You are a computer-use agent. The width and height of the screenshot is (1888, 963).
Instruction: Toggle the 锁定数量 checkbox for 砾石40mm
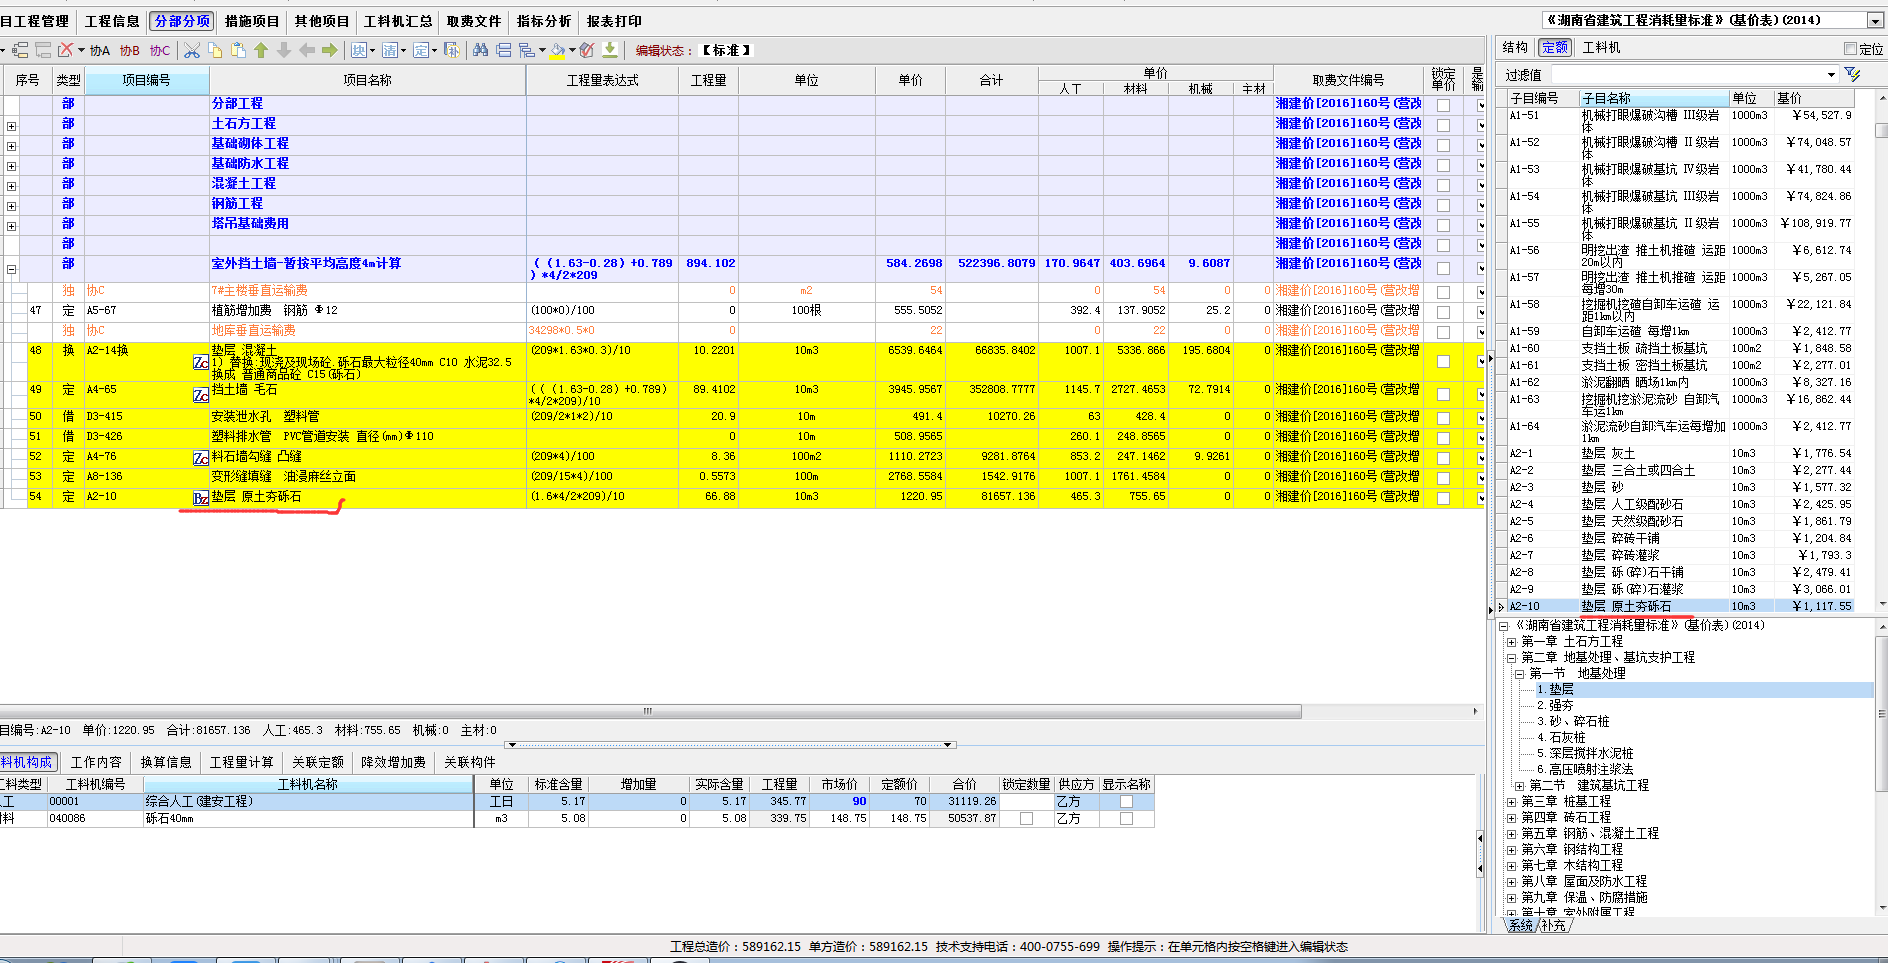click(x=1026, y=818)
